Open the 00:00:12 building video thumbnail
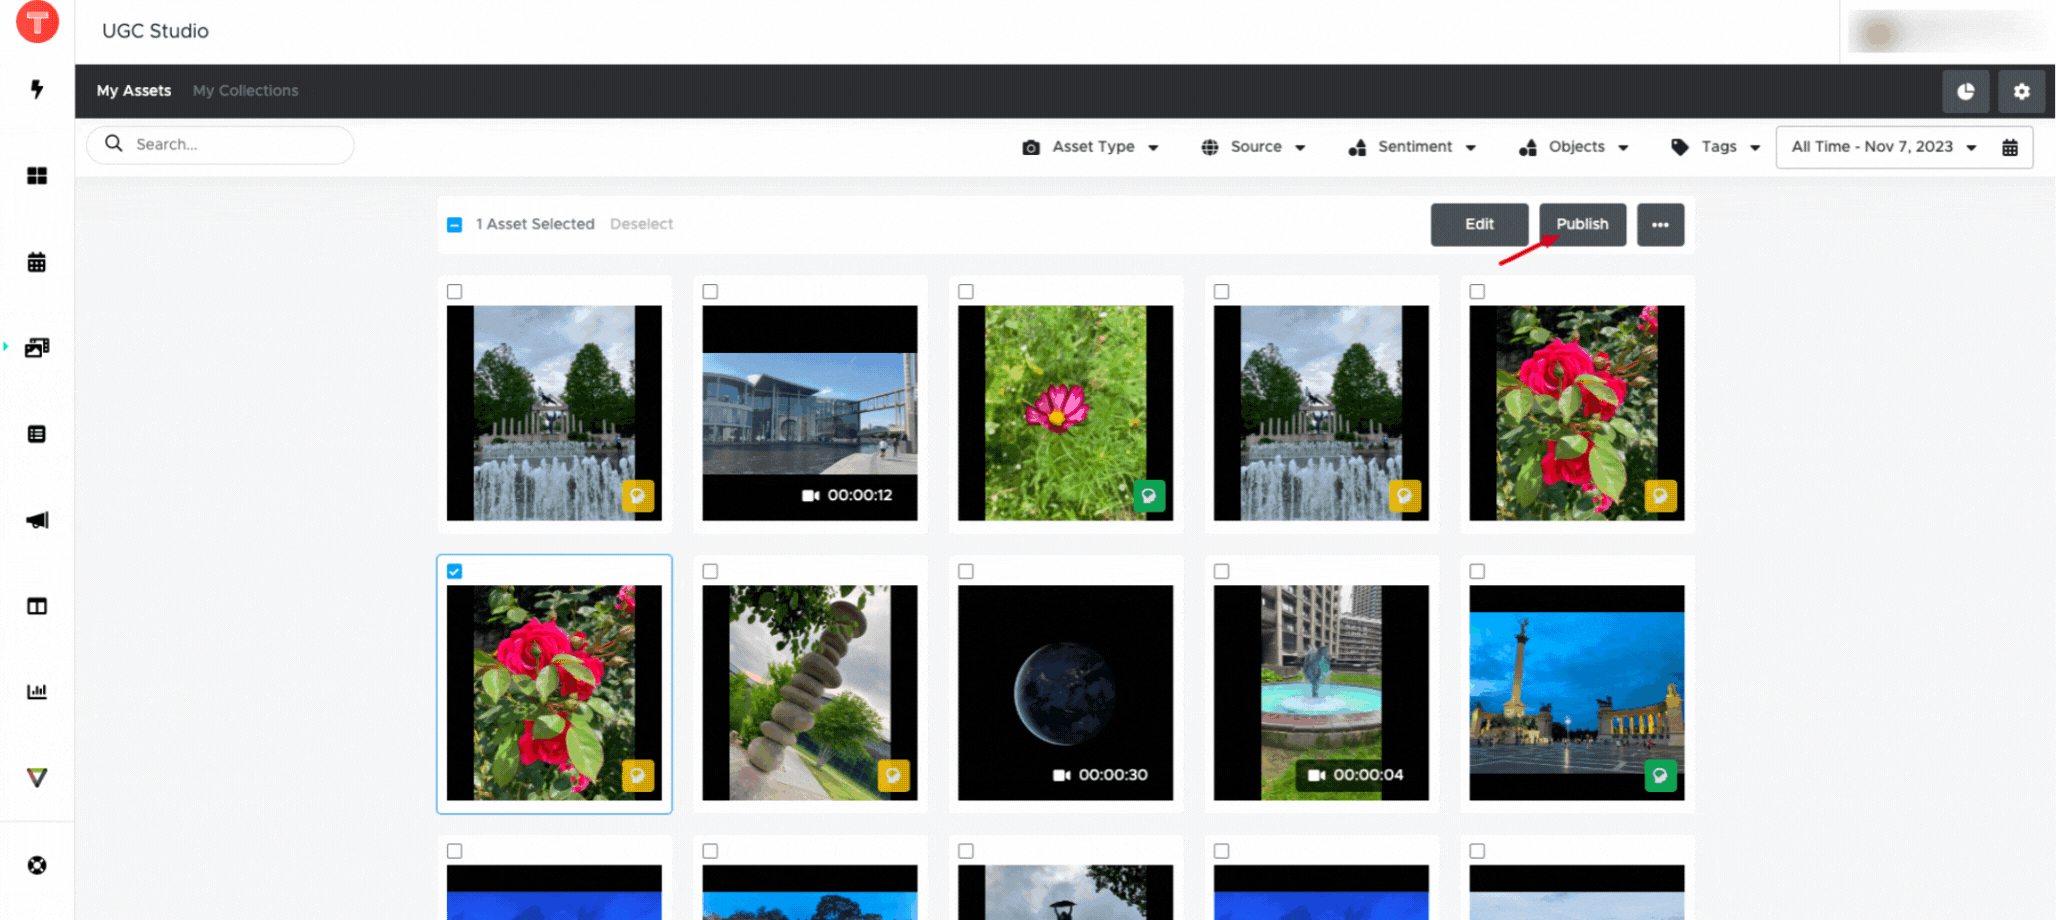2056x920 pixels. coord(810,412)
